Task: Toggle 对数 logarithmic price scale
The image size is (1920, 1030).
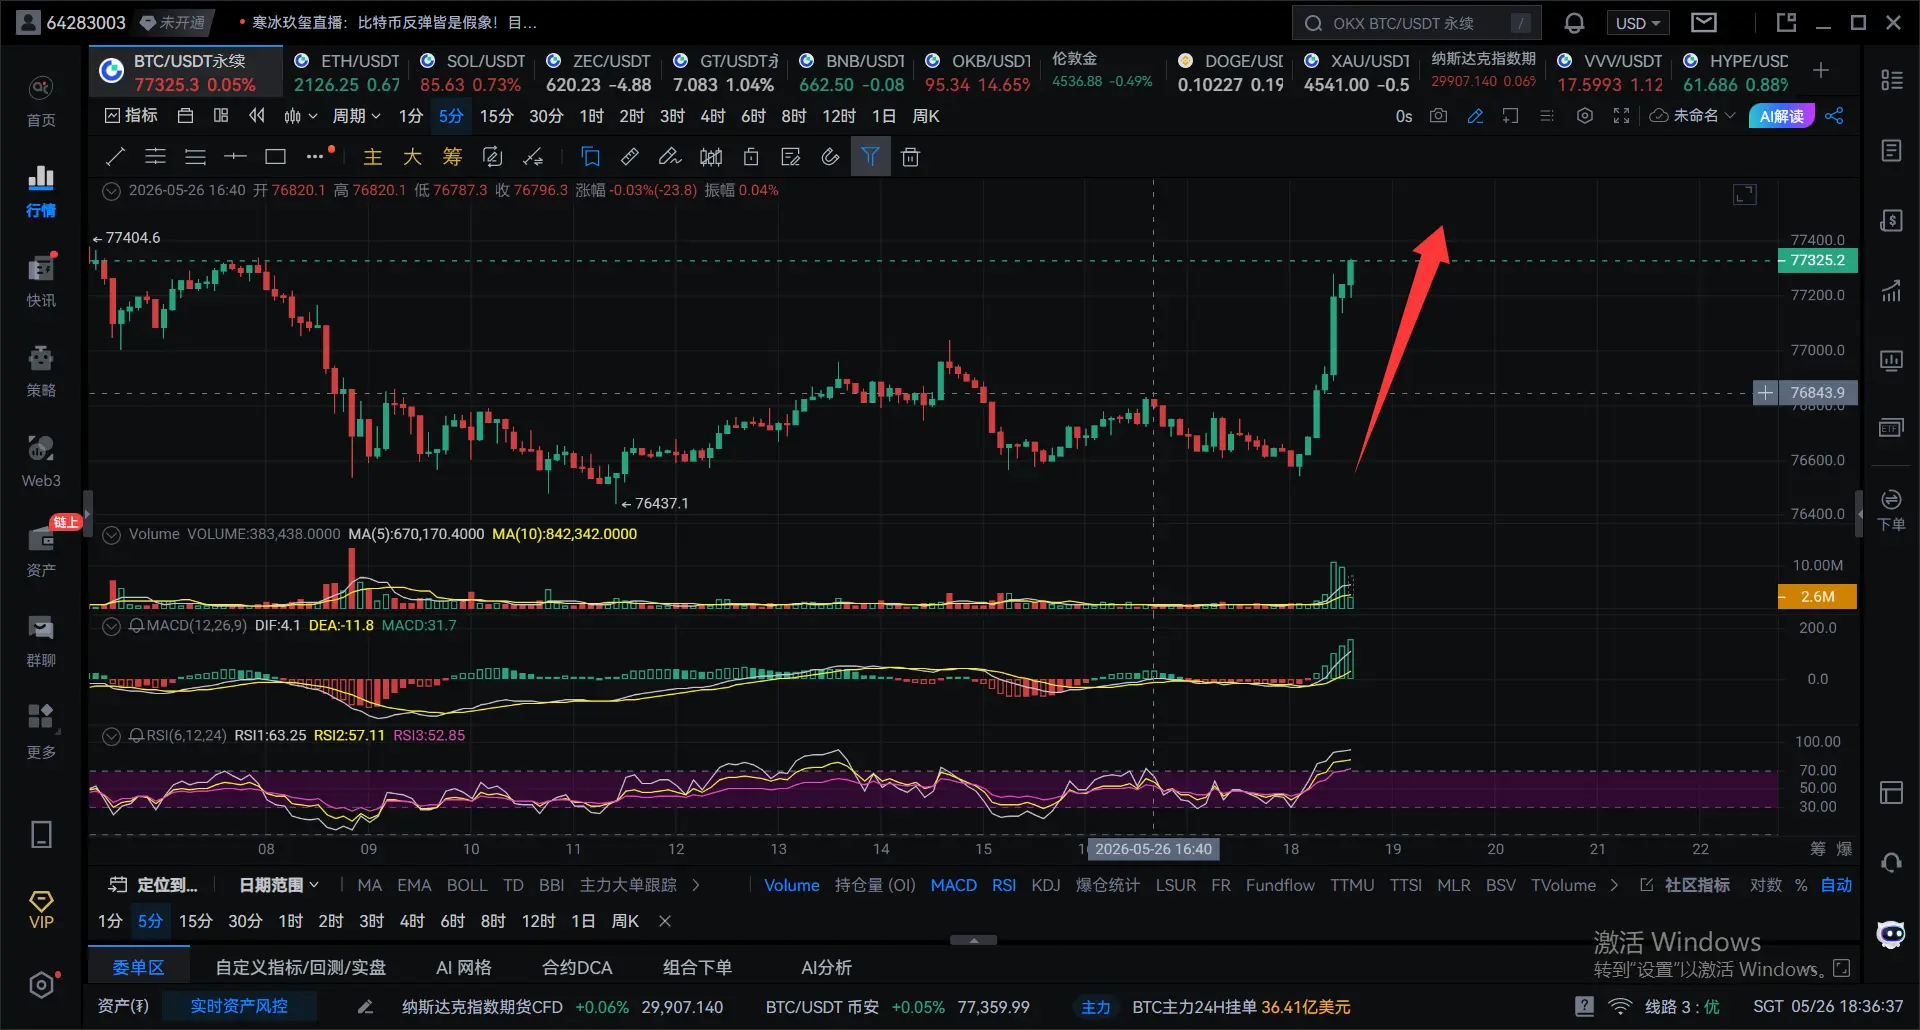Action: (x=1765, y=885)
